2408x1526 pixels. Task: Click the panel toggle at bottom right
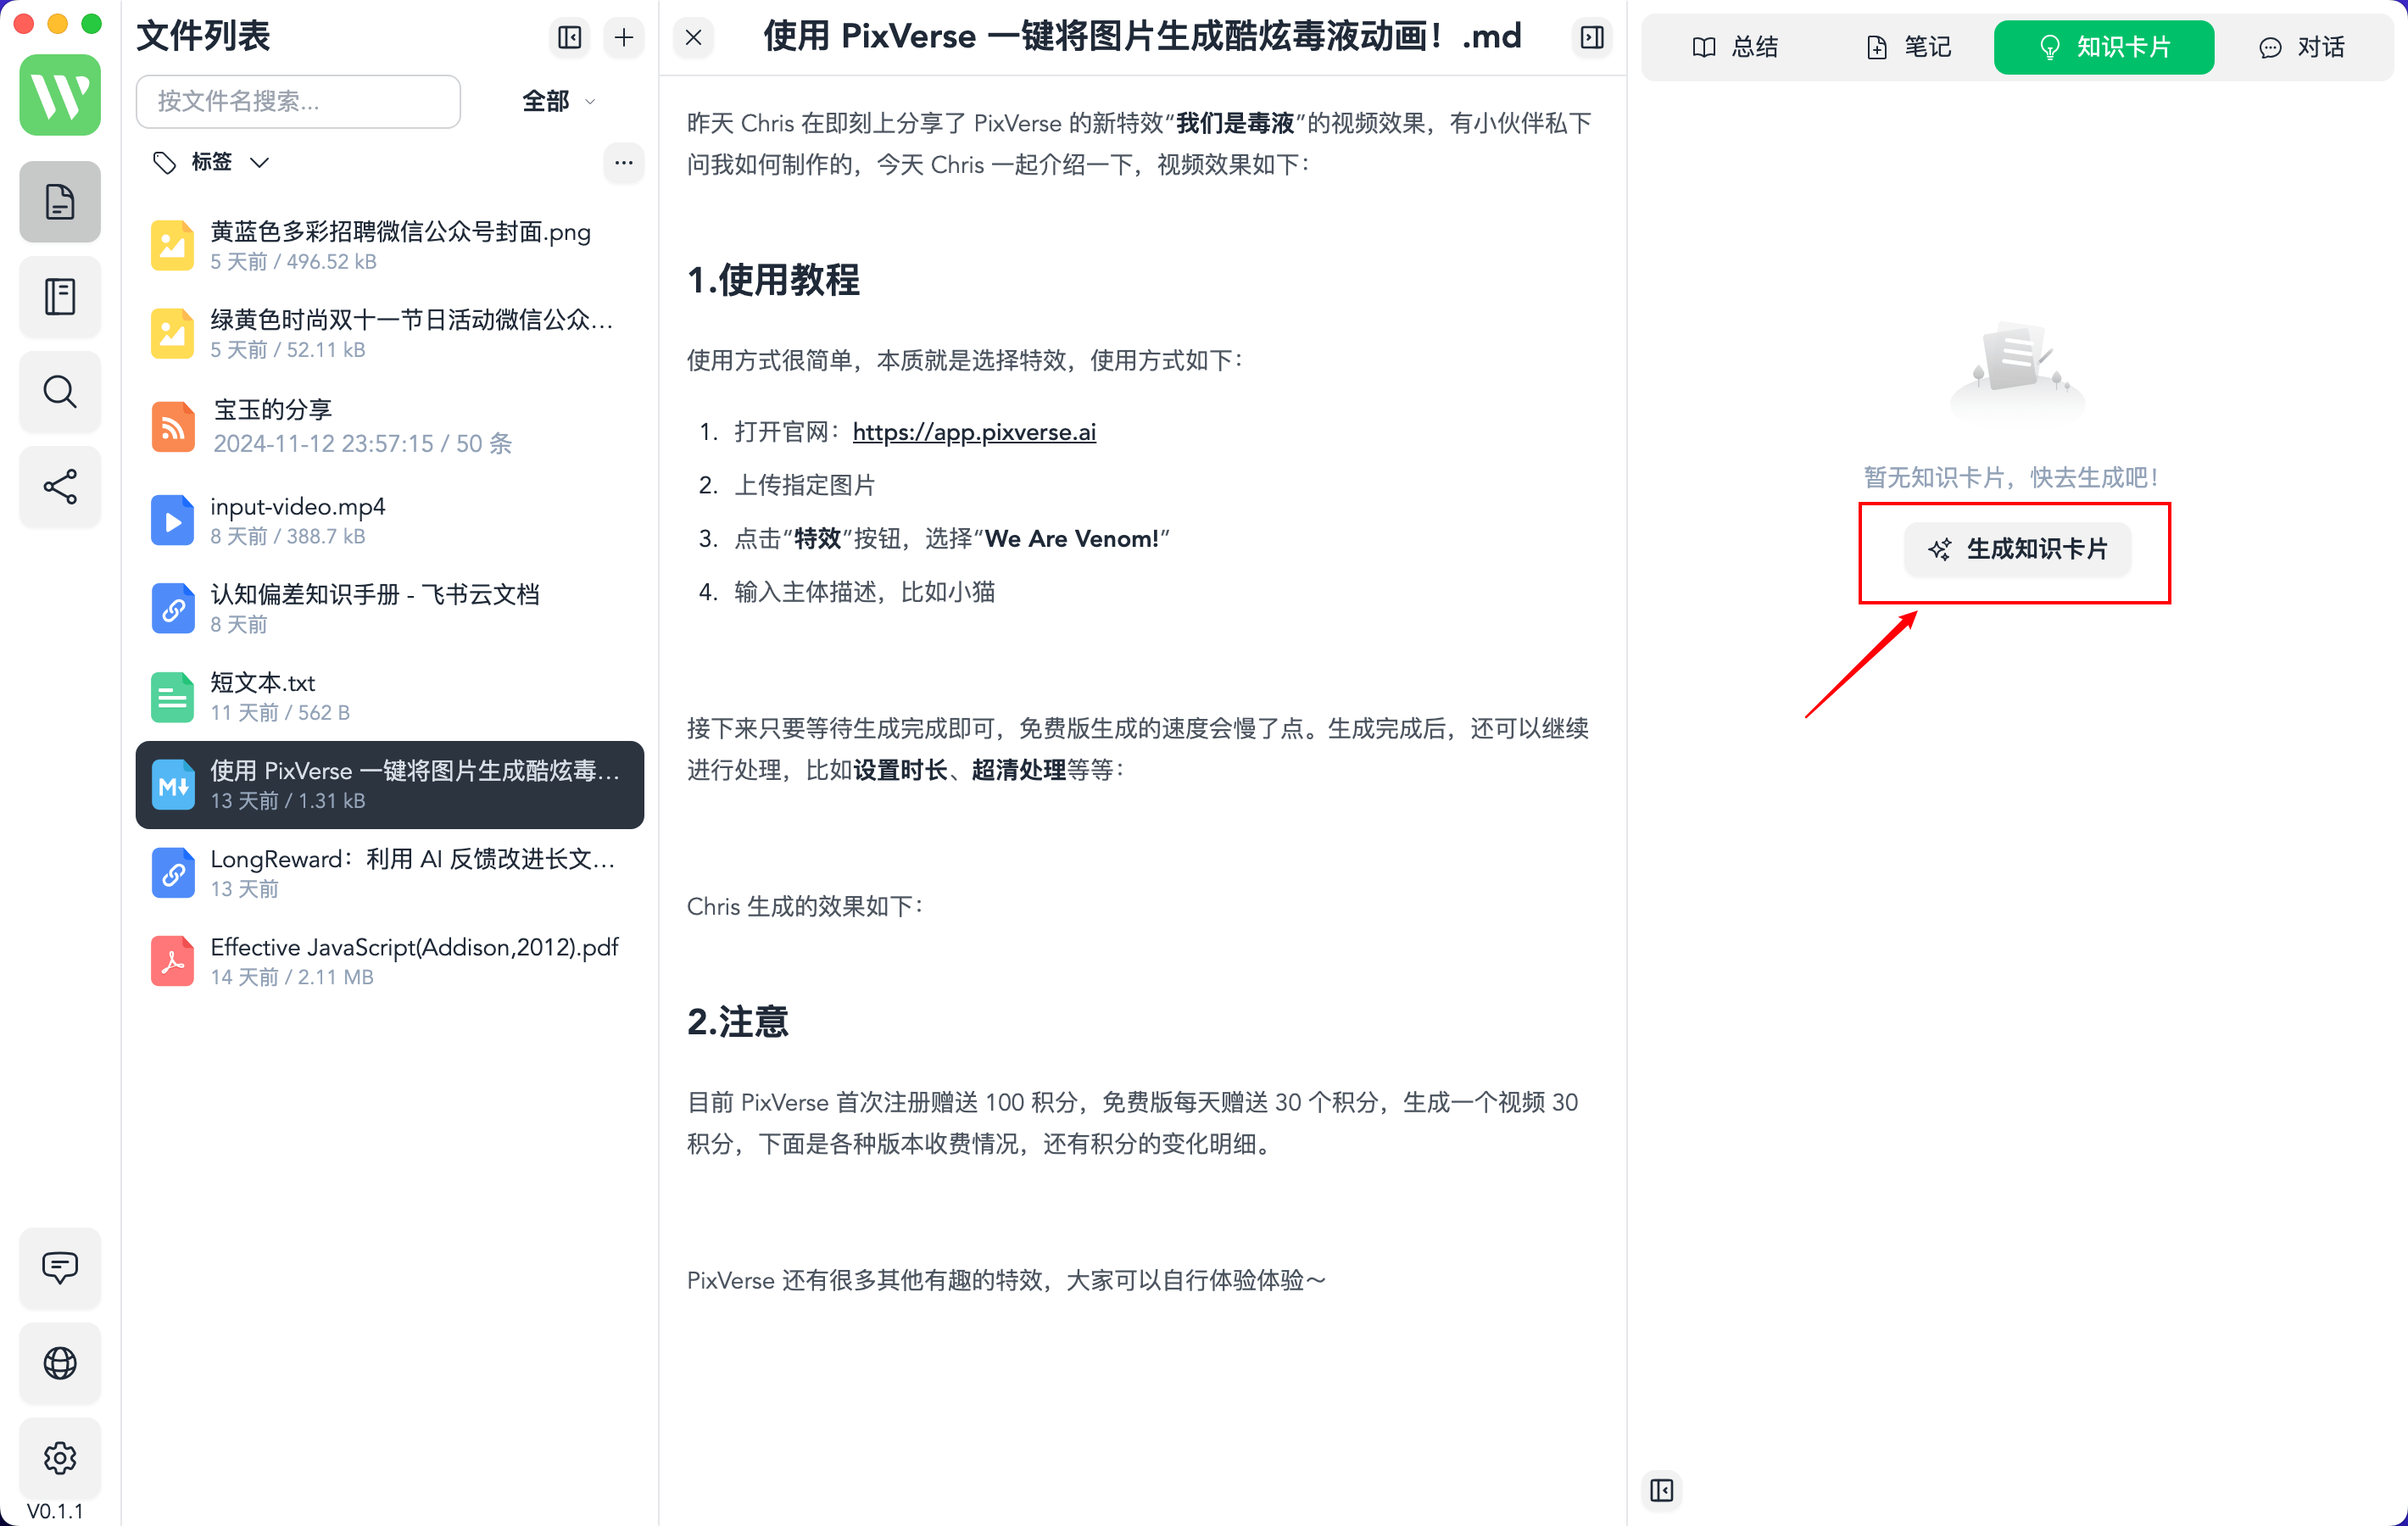tap(1662, 1491)
